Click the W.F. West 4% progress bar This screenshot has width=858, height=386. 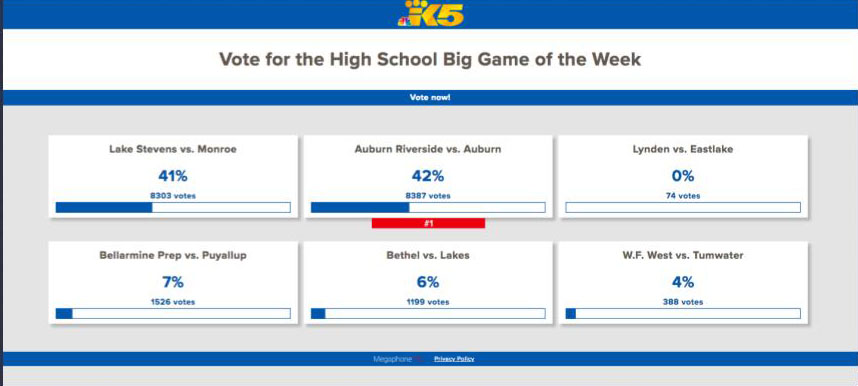click(x=683, y=314)
